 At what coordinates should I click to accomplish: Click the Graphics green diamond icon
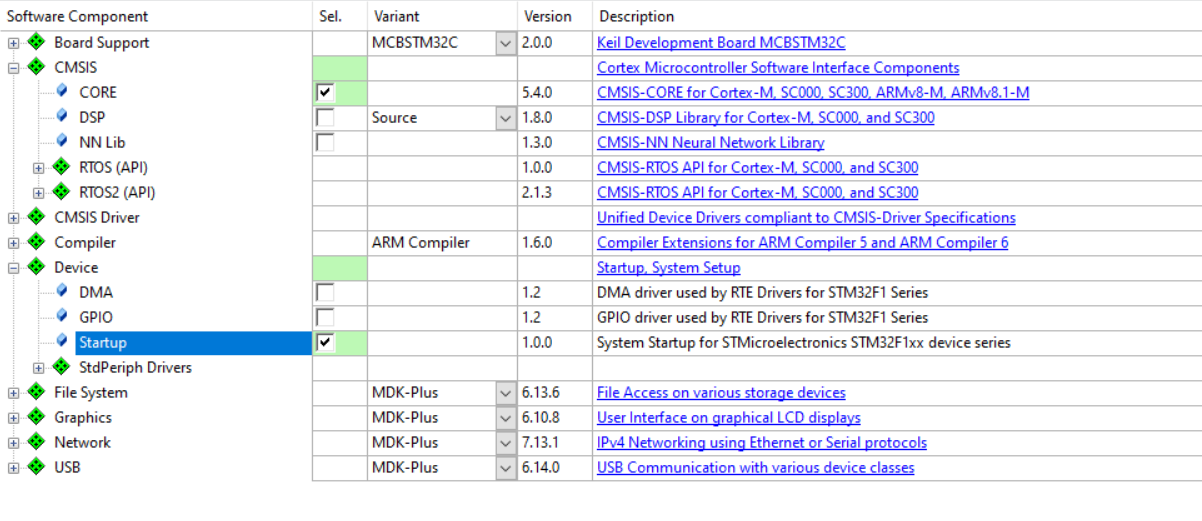click(x=36, y=417)
